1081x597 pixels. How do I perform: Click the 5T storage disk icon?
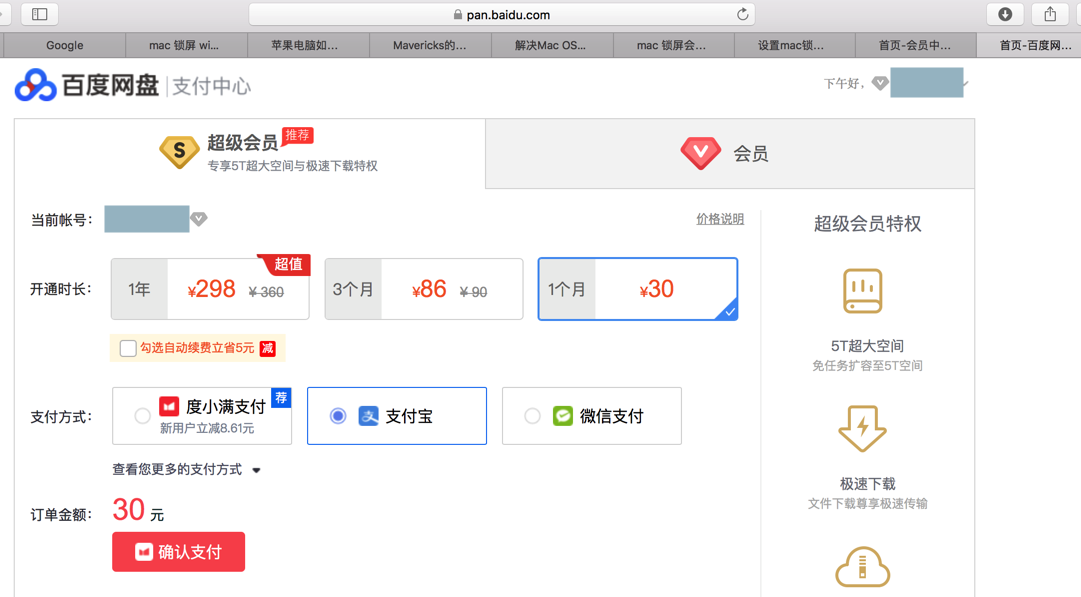pos(862,291)
